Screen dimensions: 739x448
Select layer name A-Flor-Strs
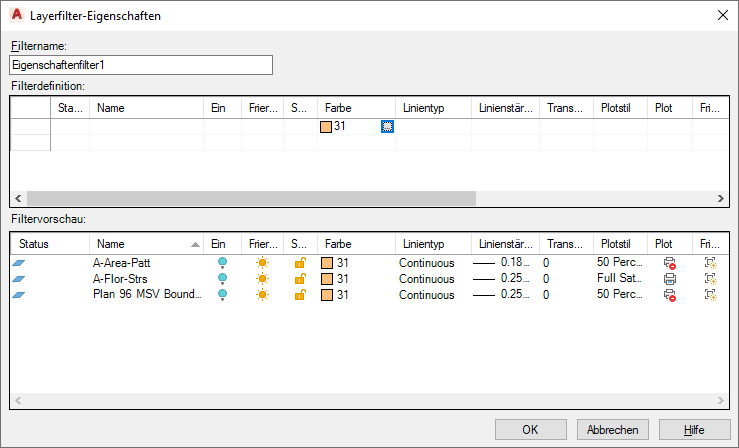(x=120, y=279)
